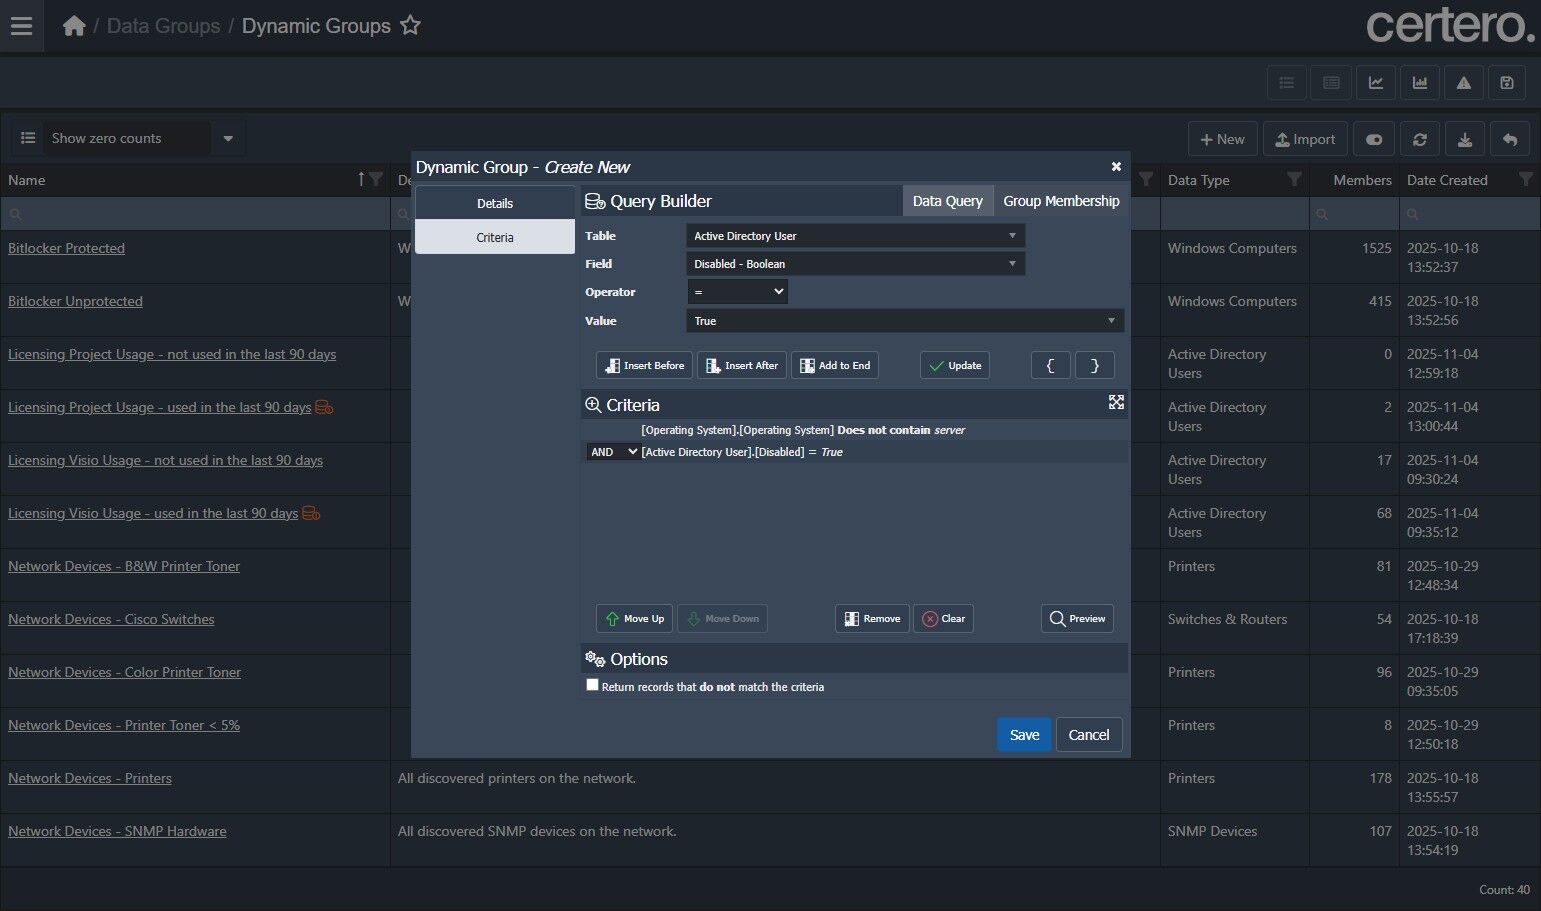
Task: Click the warning triangle icon
Action: coord(1463,83)
